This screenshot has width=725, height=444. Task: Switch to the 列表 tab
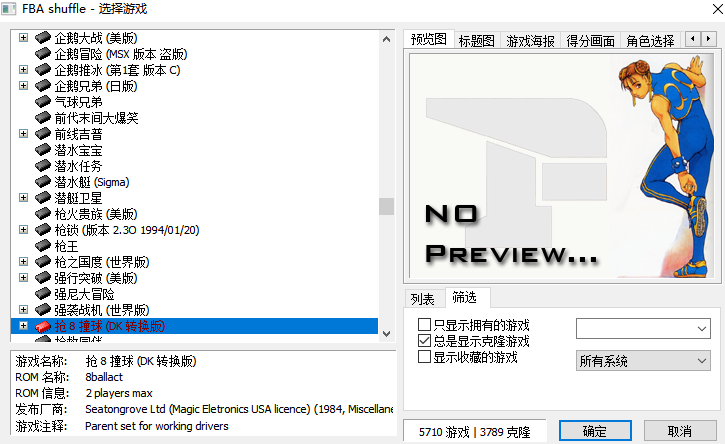tap(423, 299)
